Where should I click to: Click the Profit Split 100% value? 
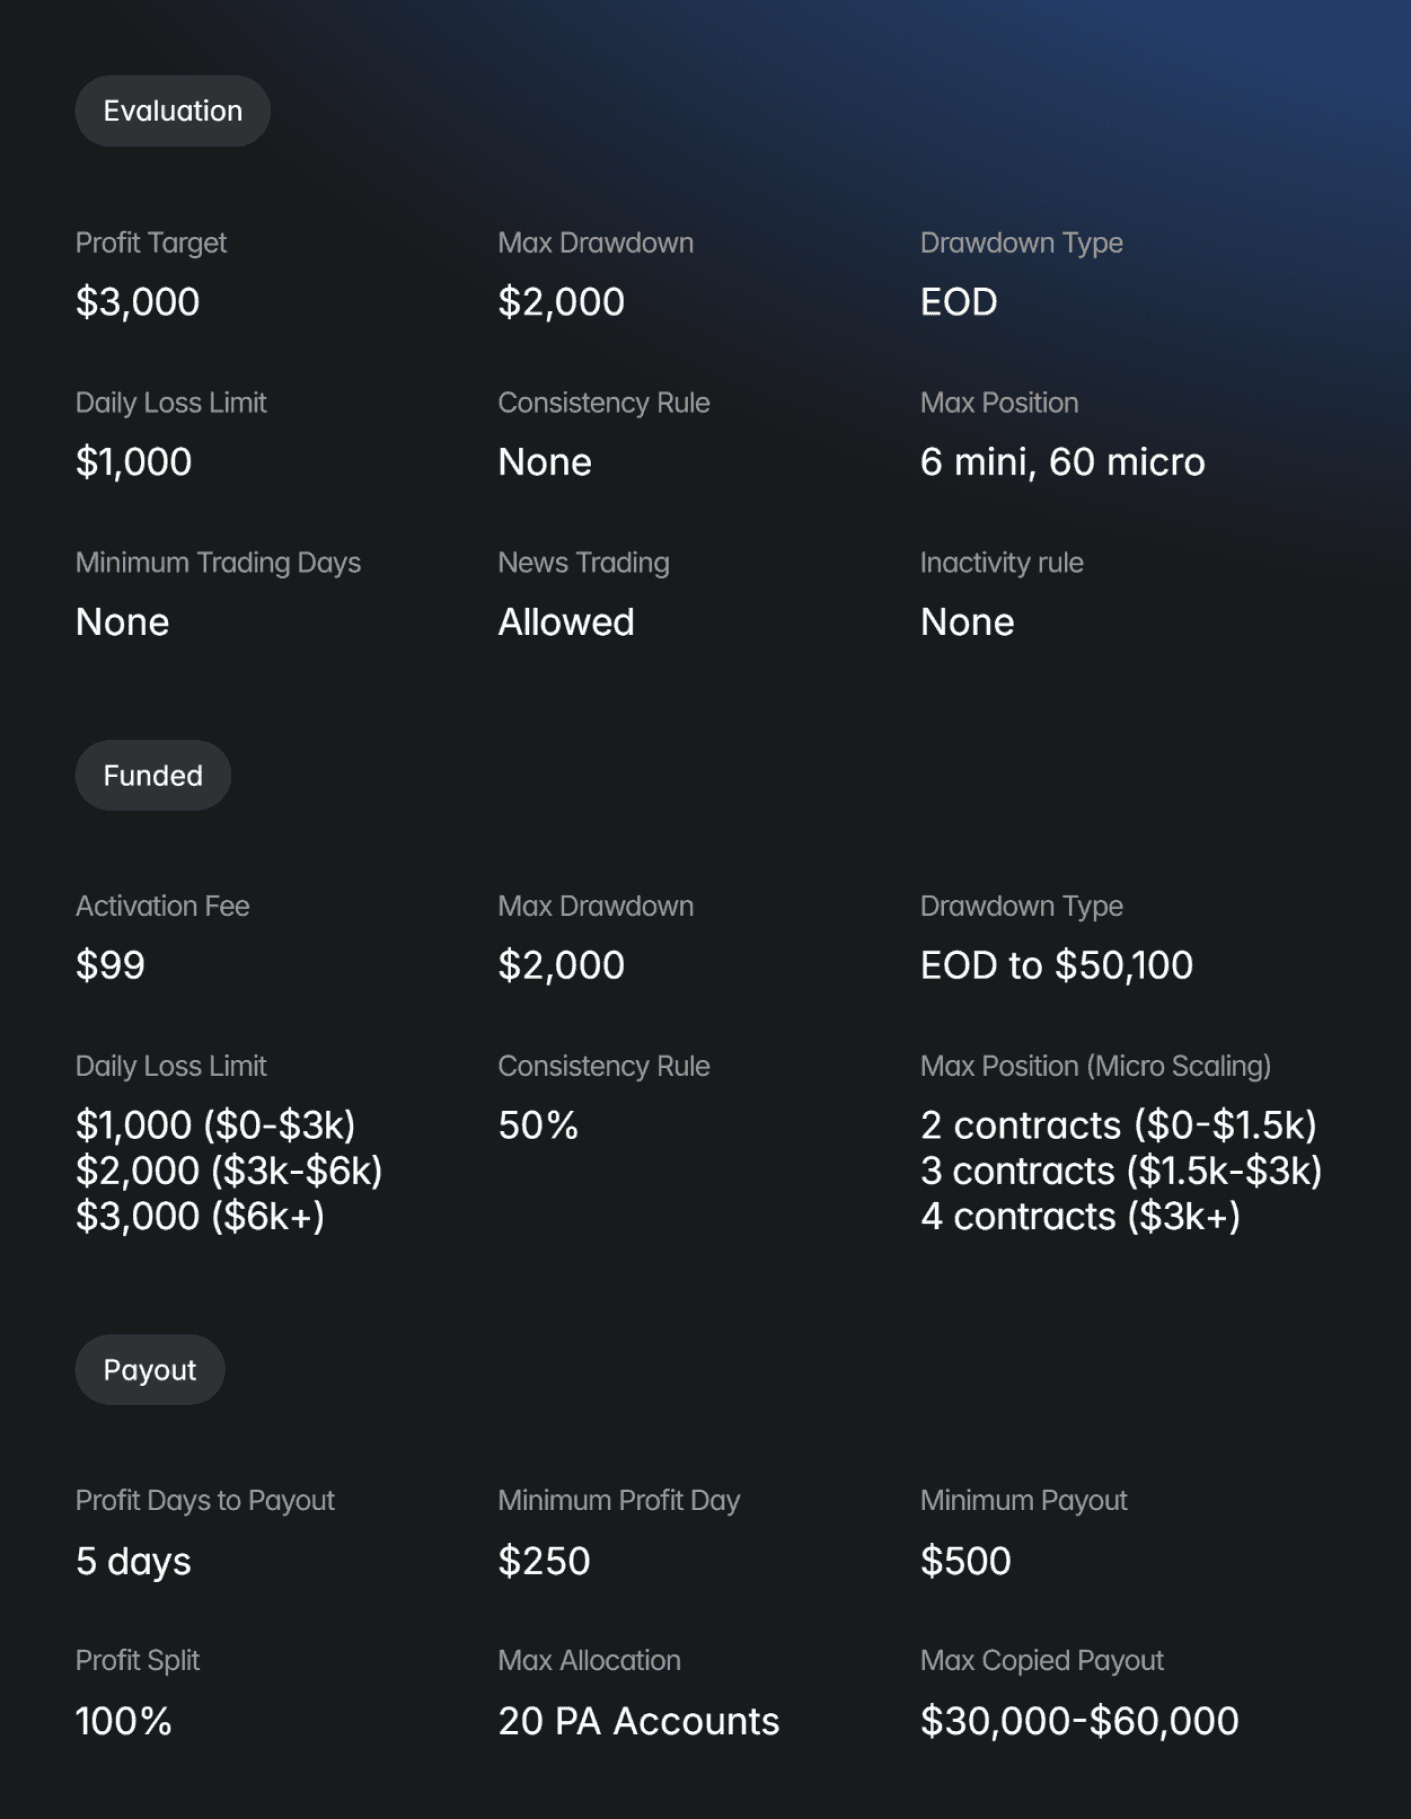click(x=123, y=1720)
